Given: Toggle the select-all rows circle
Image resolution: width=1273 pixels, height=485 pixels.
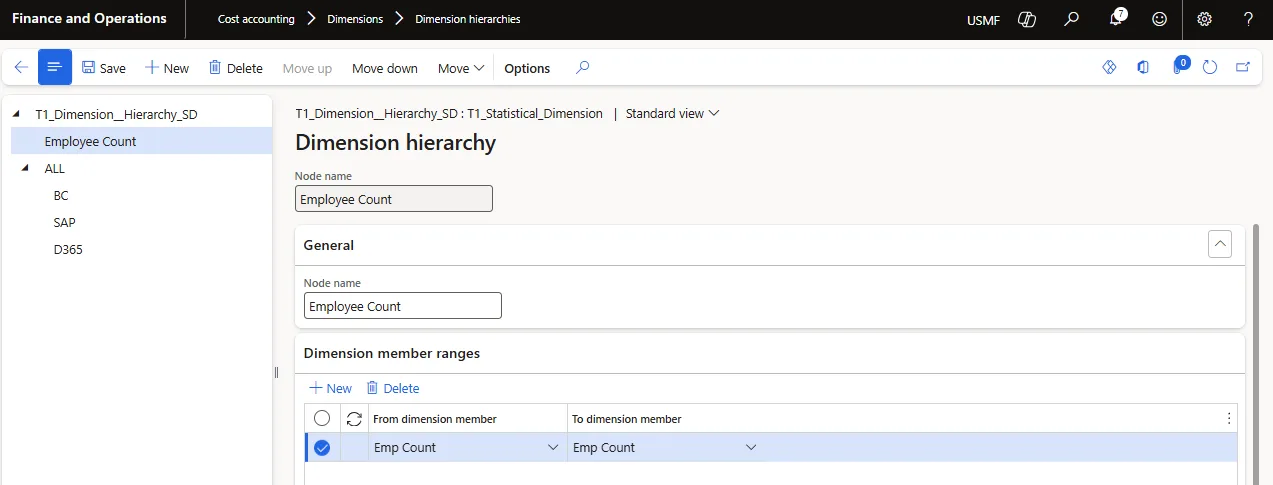Looking at the screenshot, I should (322, 419).
